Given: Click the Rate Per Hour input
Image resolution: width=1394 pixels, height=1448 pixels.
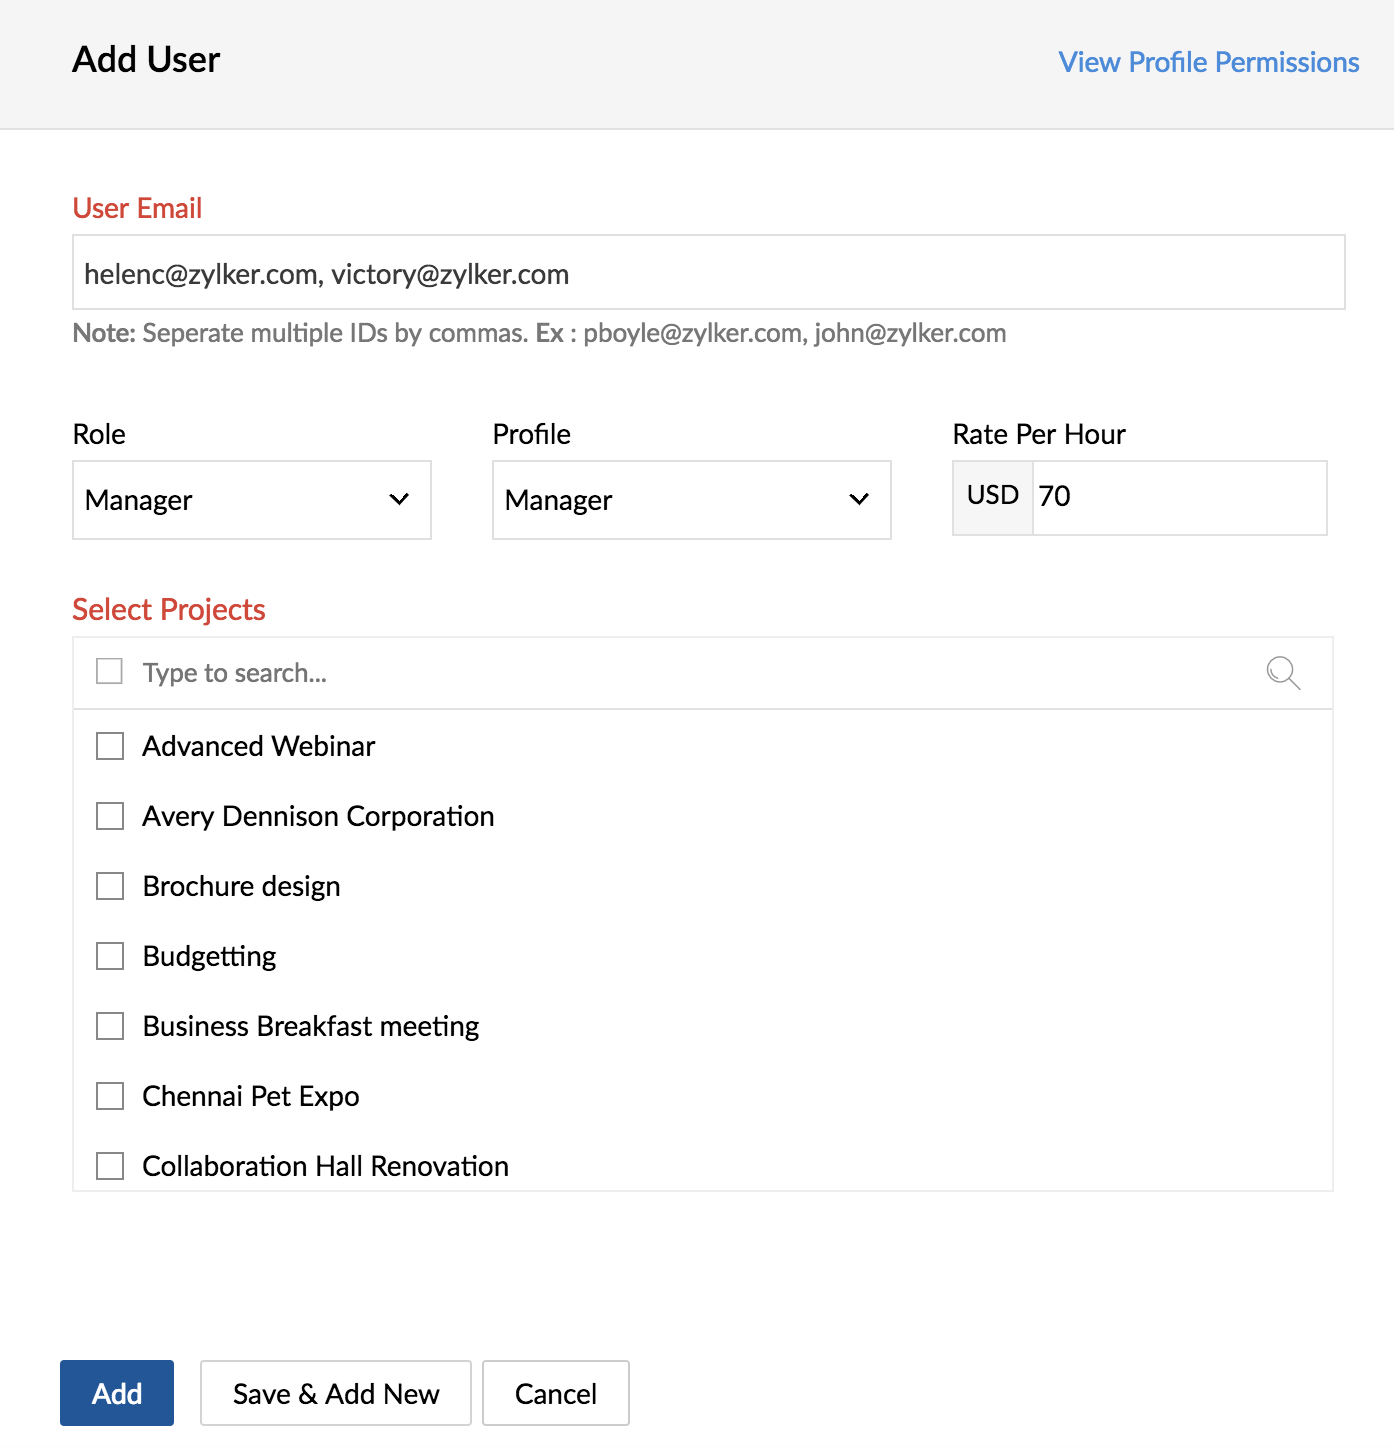Looking at the screenshot, I should (x=1179, y=498).
